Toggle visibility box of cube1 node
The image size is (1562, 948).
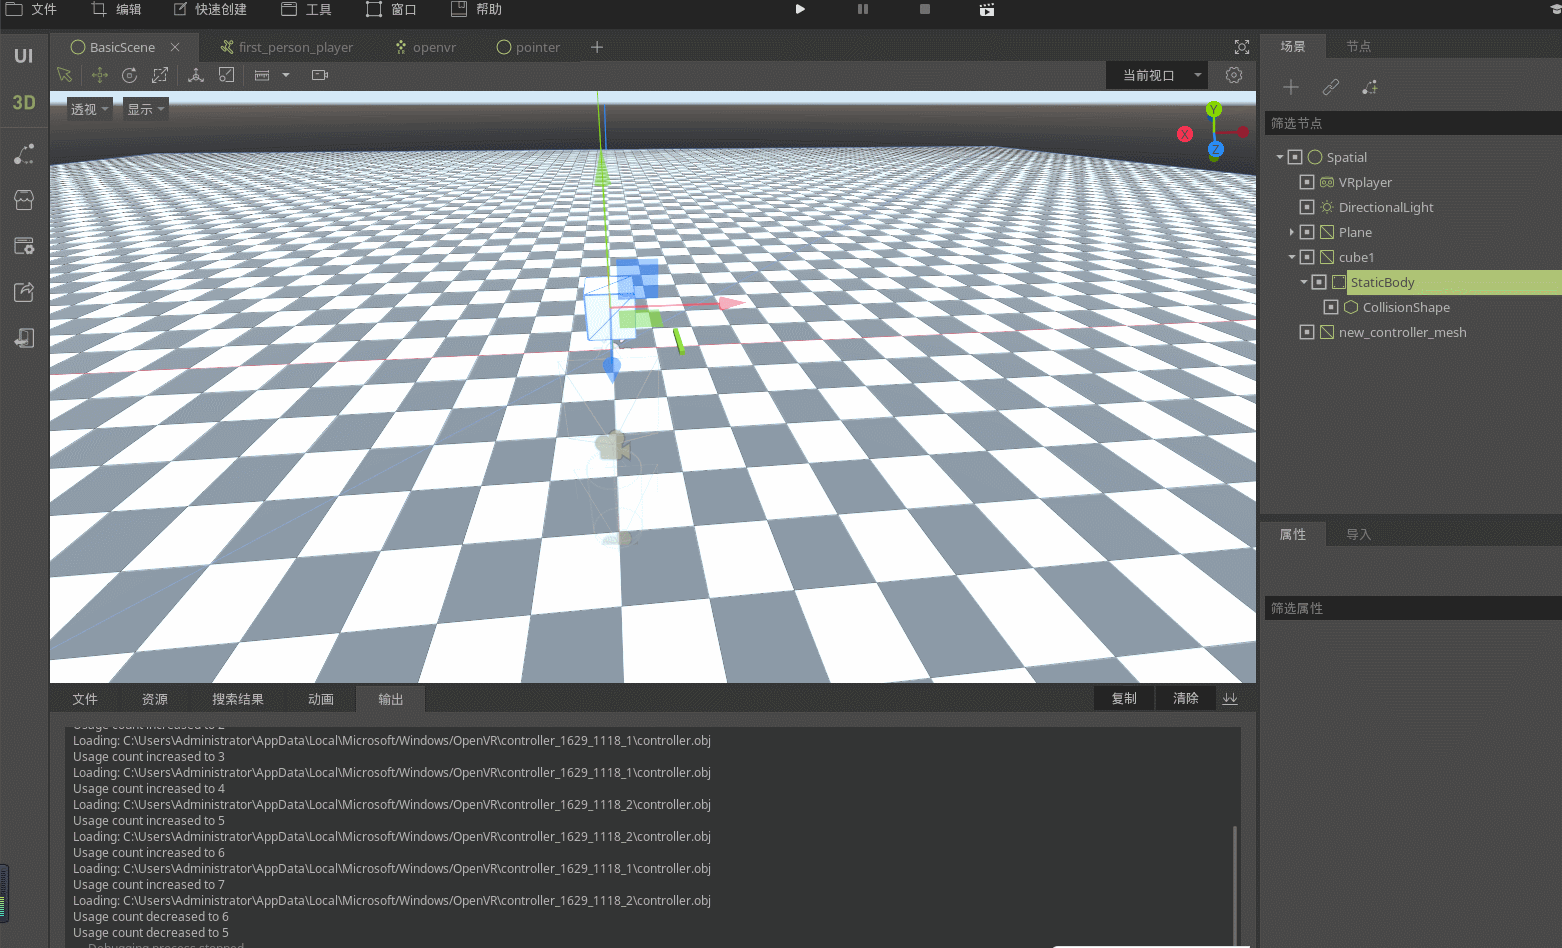click(1307, 257)
